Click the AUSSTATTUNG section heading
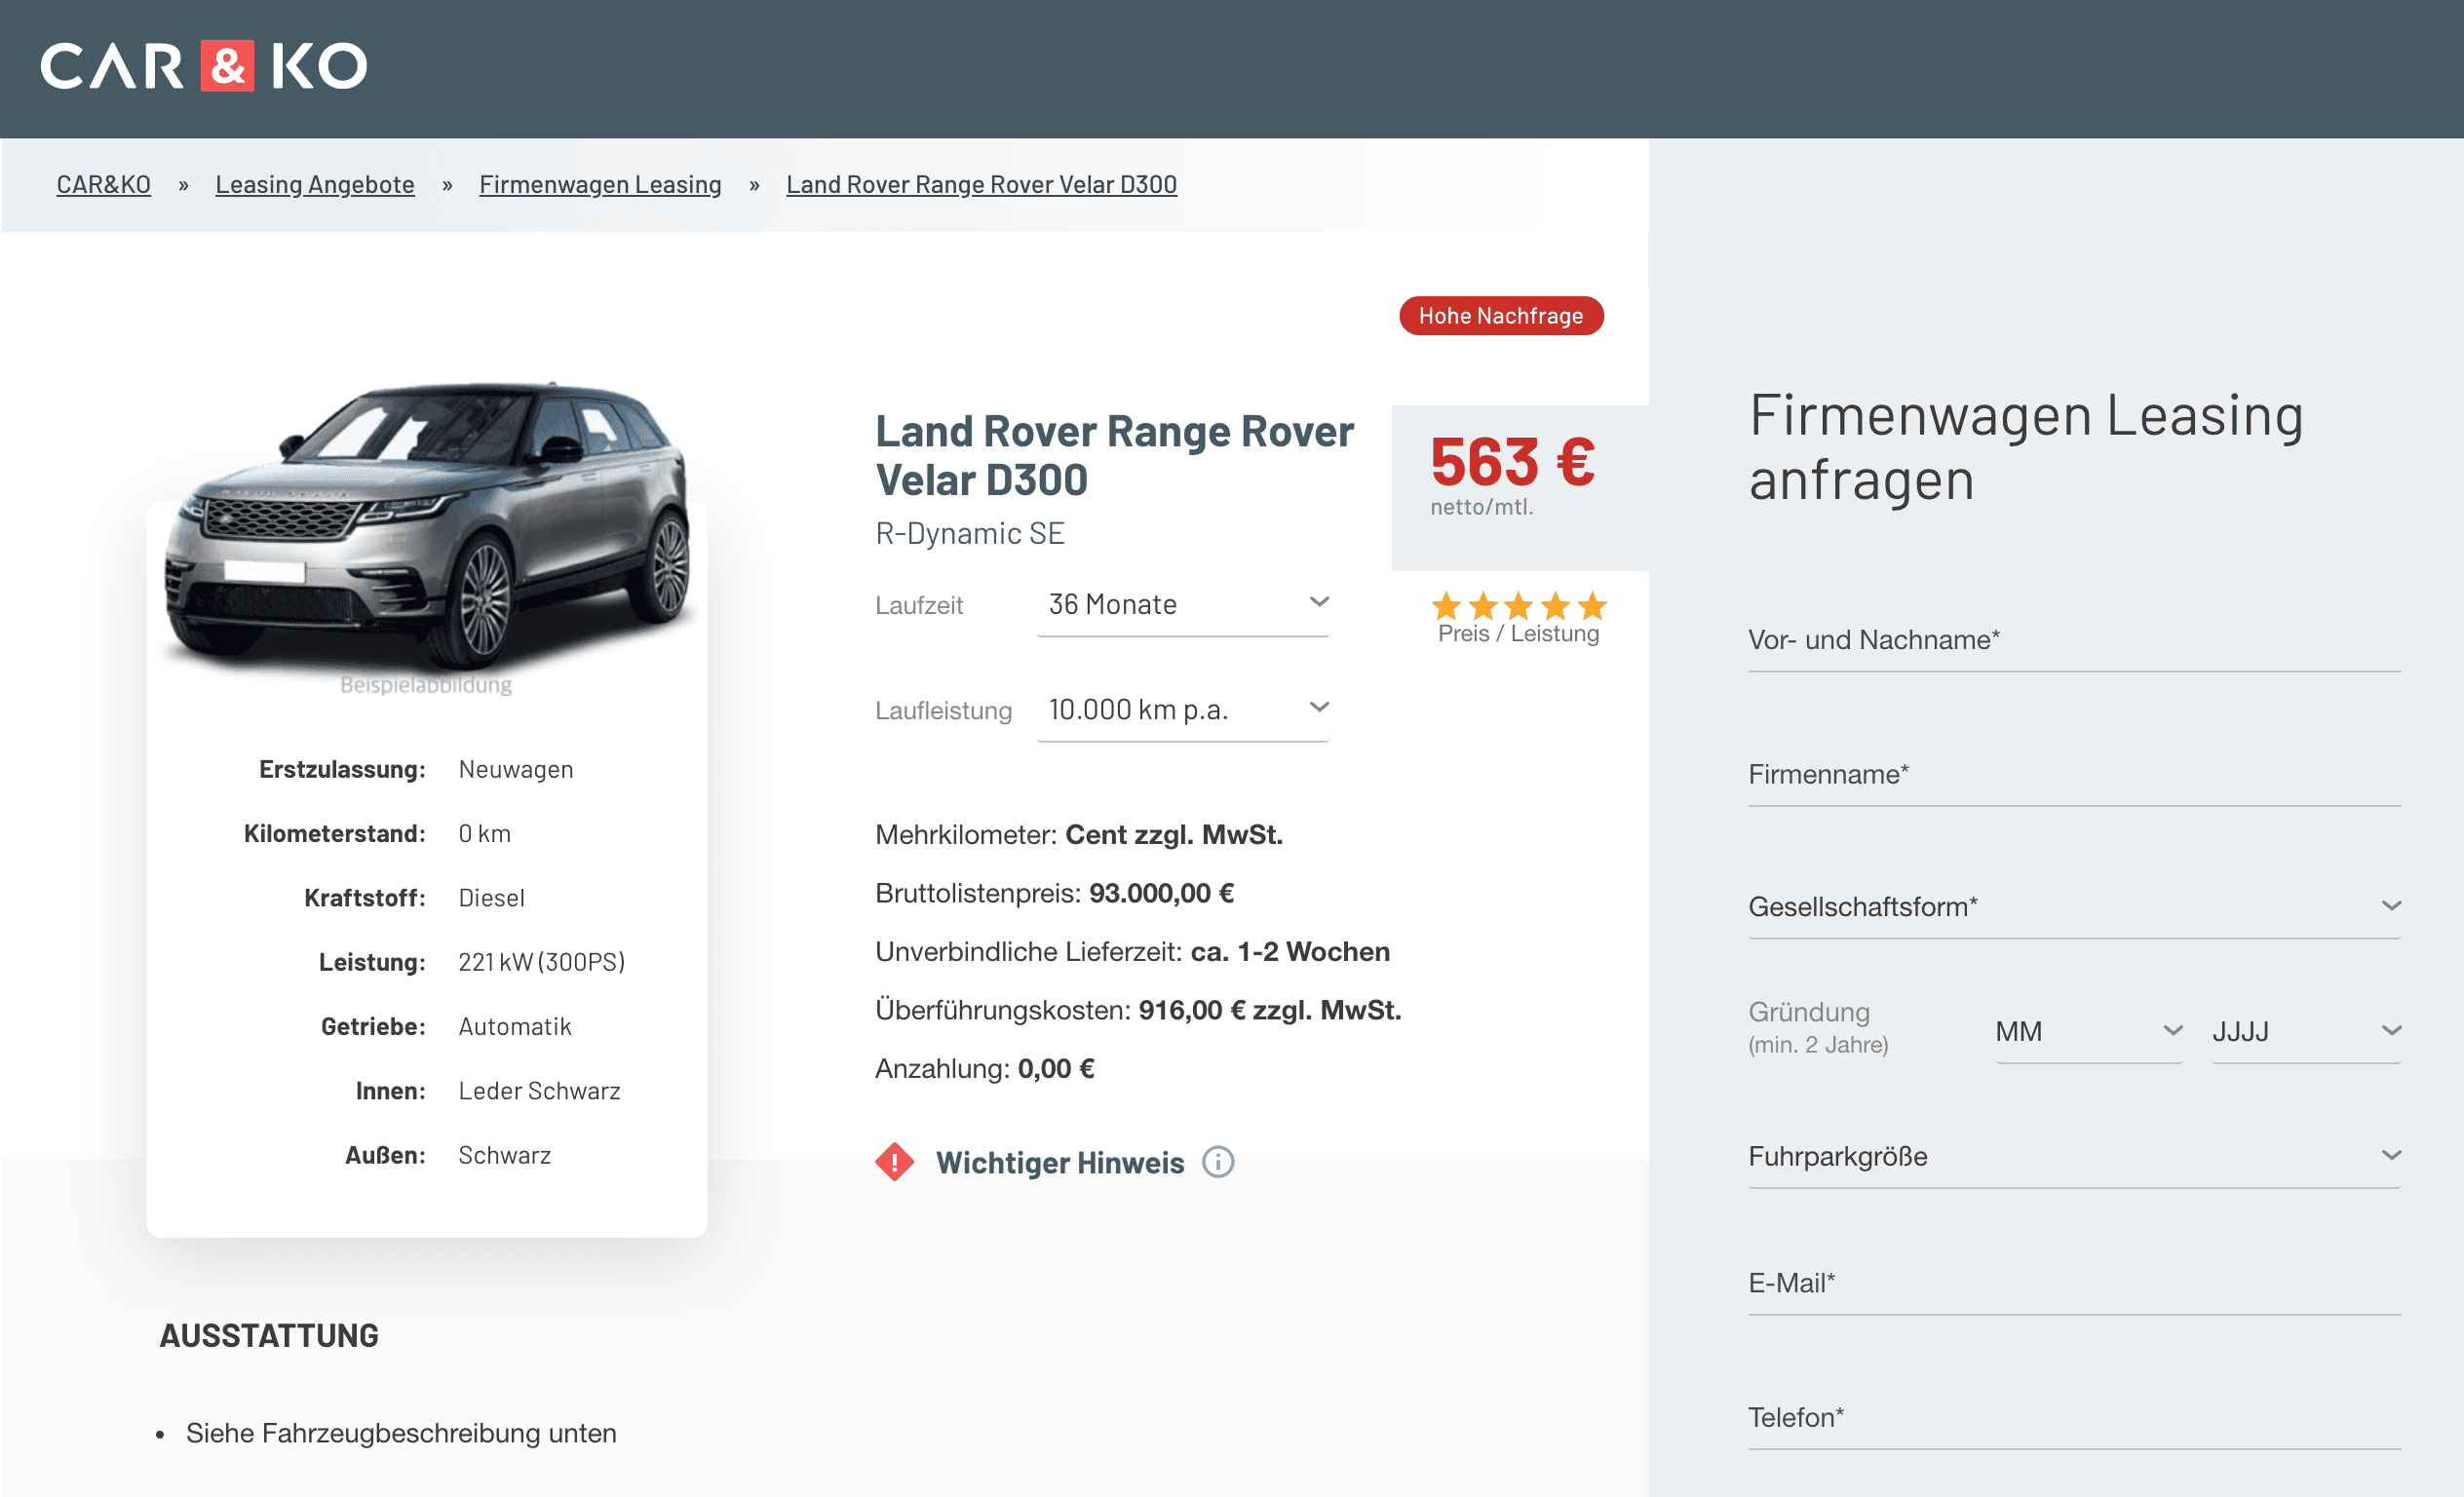Screen dimensions: 2464x1497 pos(269,1336)
